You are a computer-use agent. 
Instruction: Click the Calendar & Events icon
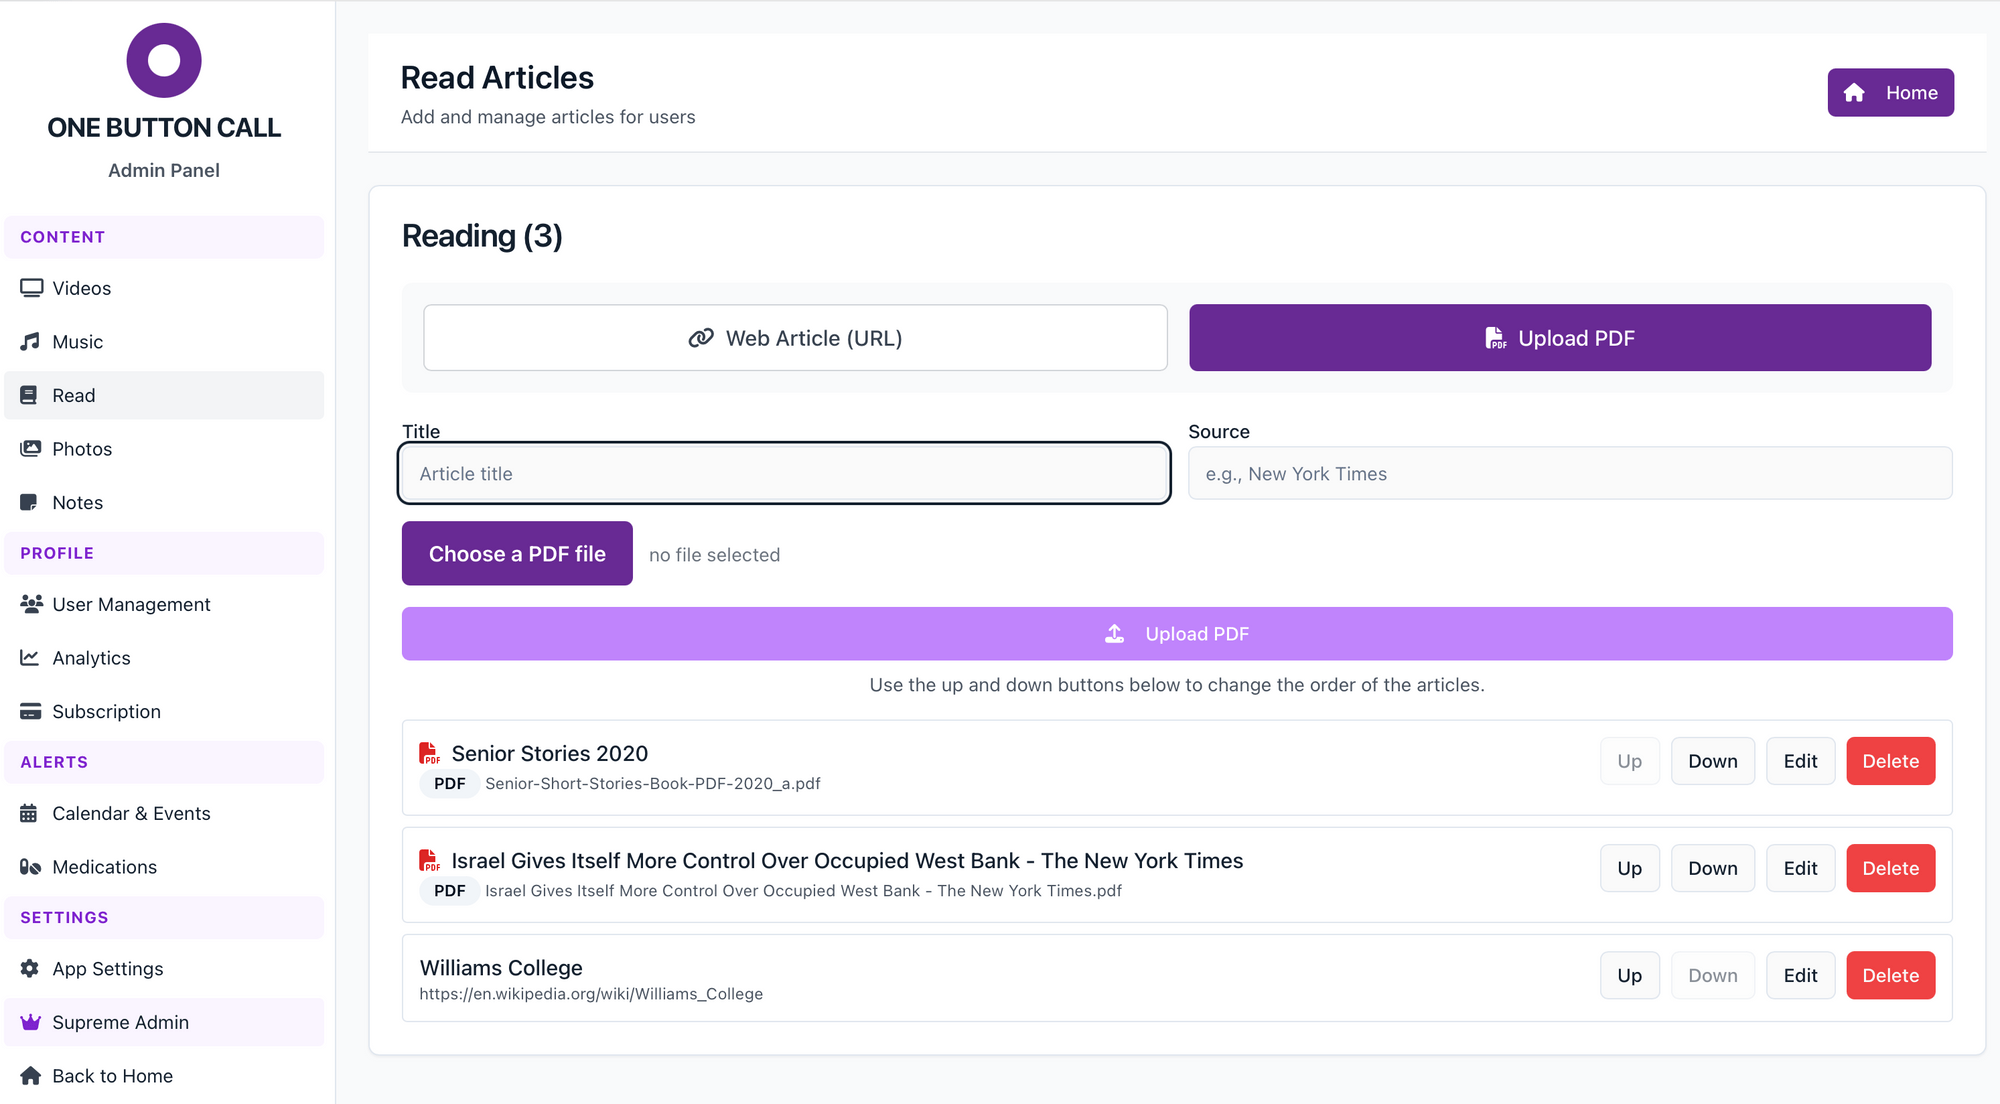(30, 814)
